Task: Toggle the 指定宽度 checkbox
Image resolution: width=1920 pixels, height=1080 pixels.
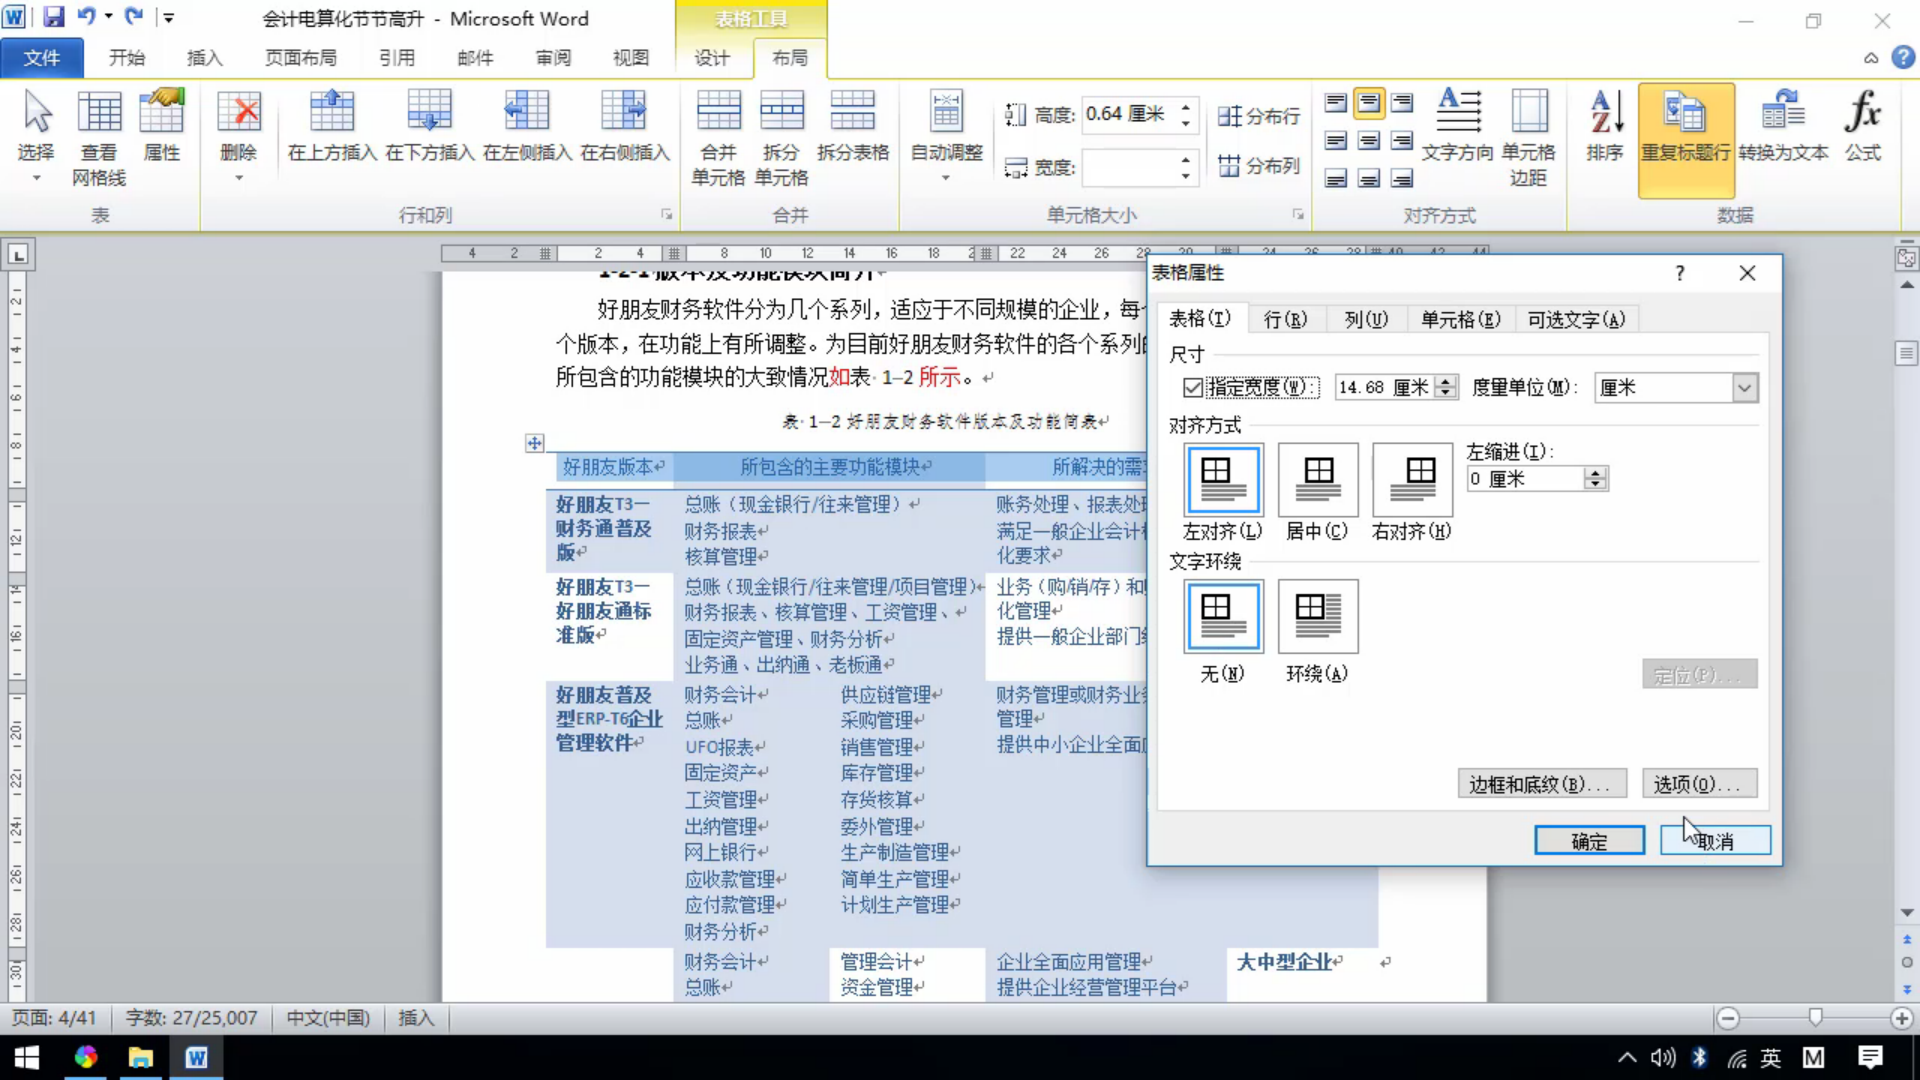Action: coord(1192,387)
